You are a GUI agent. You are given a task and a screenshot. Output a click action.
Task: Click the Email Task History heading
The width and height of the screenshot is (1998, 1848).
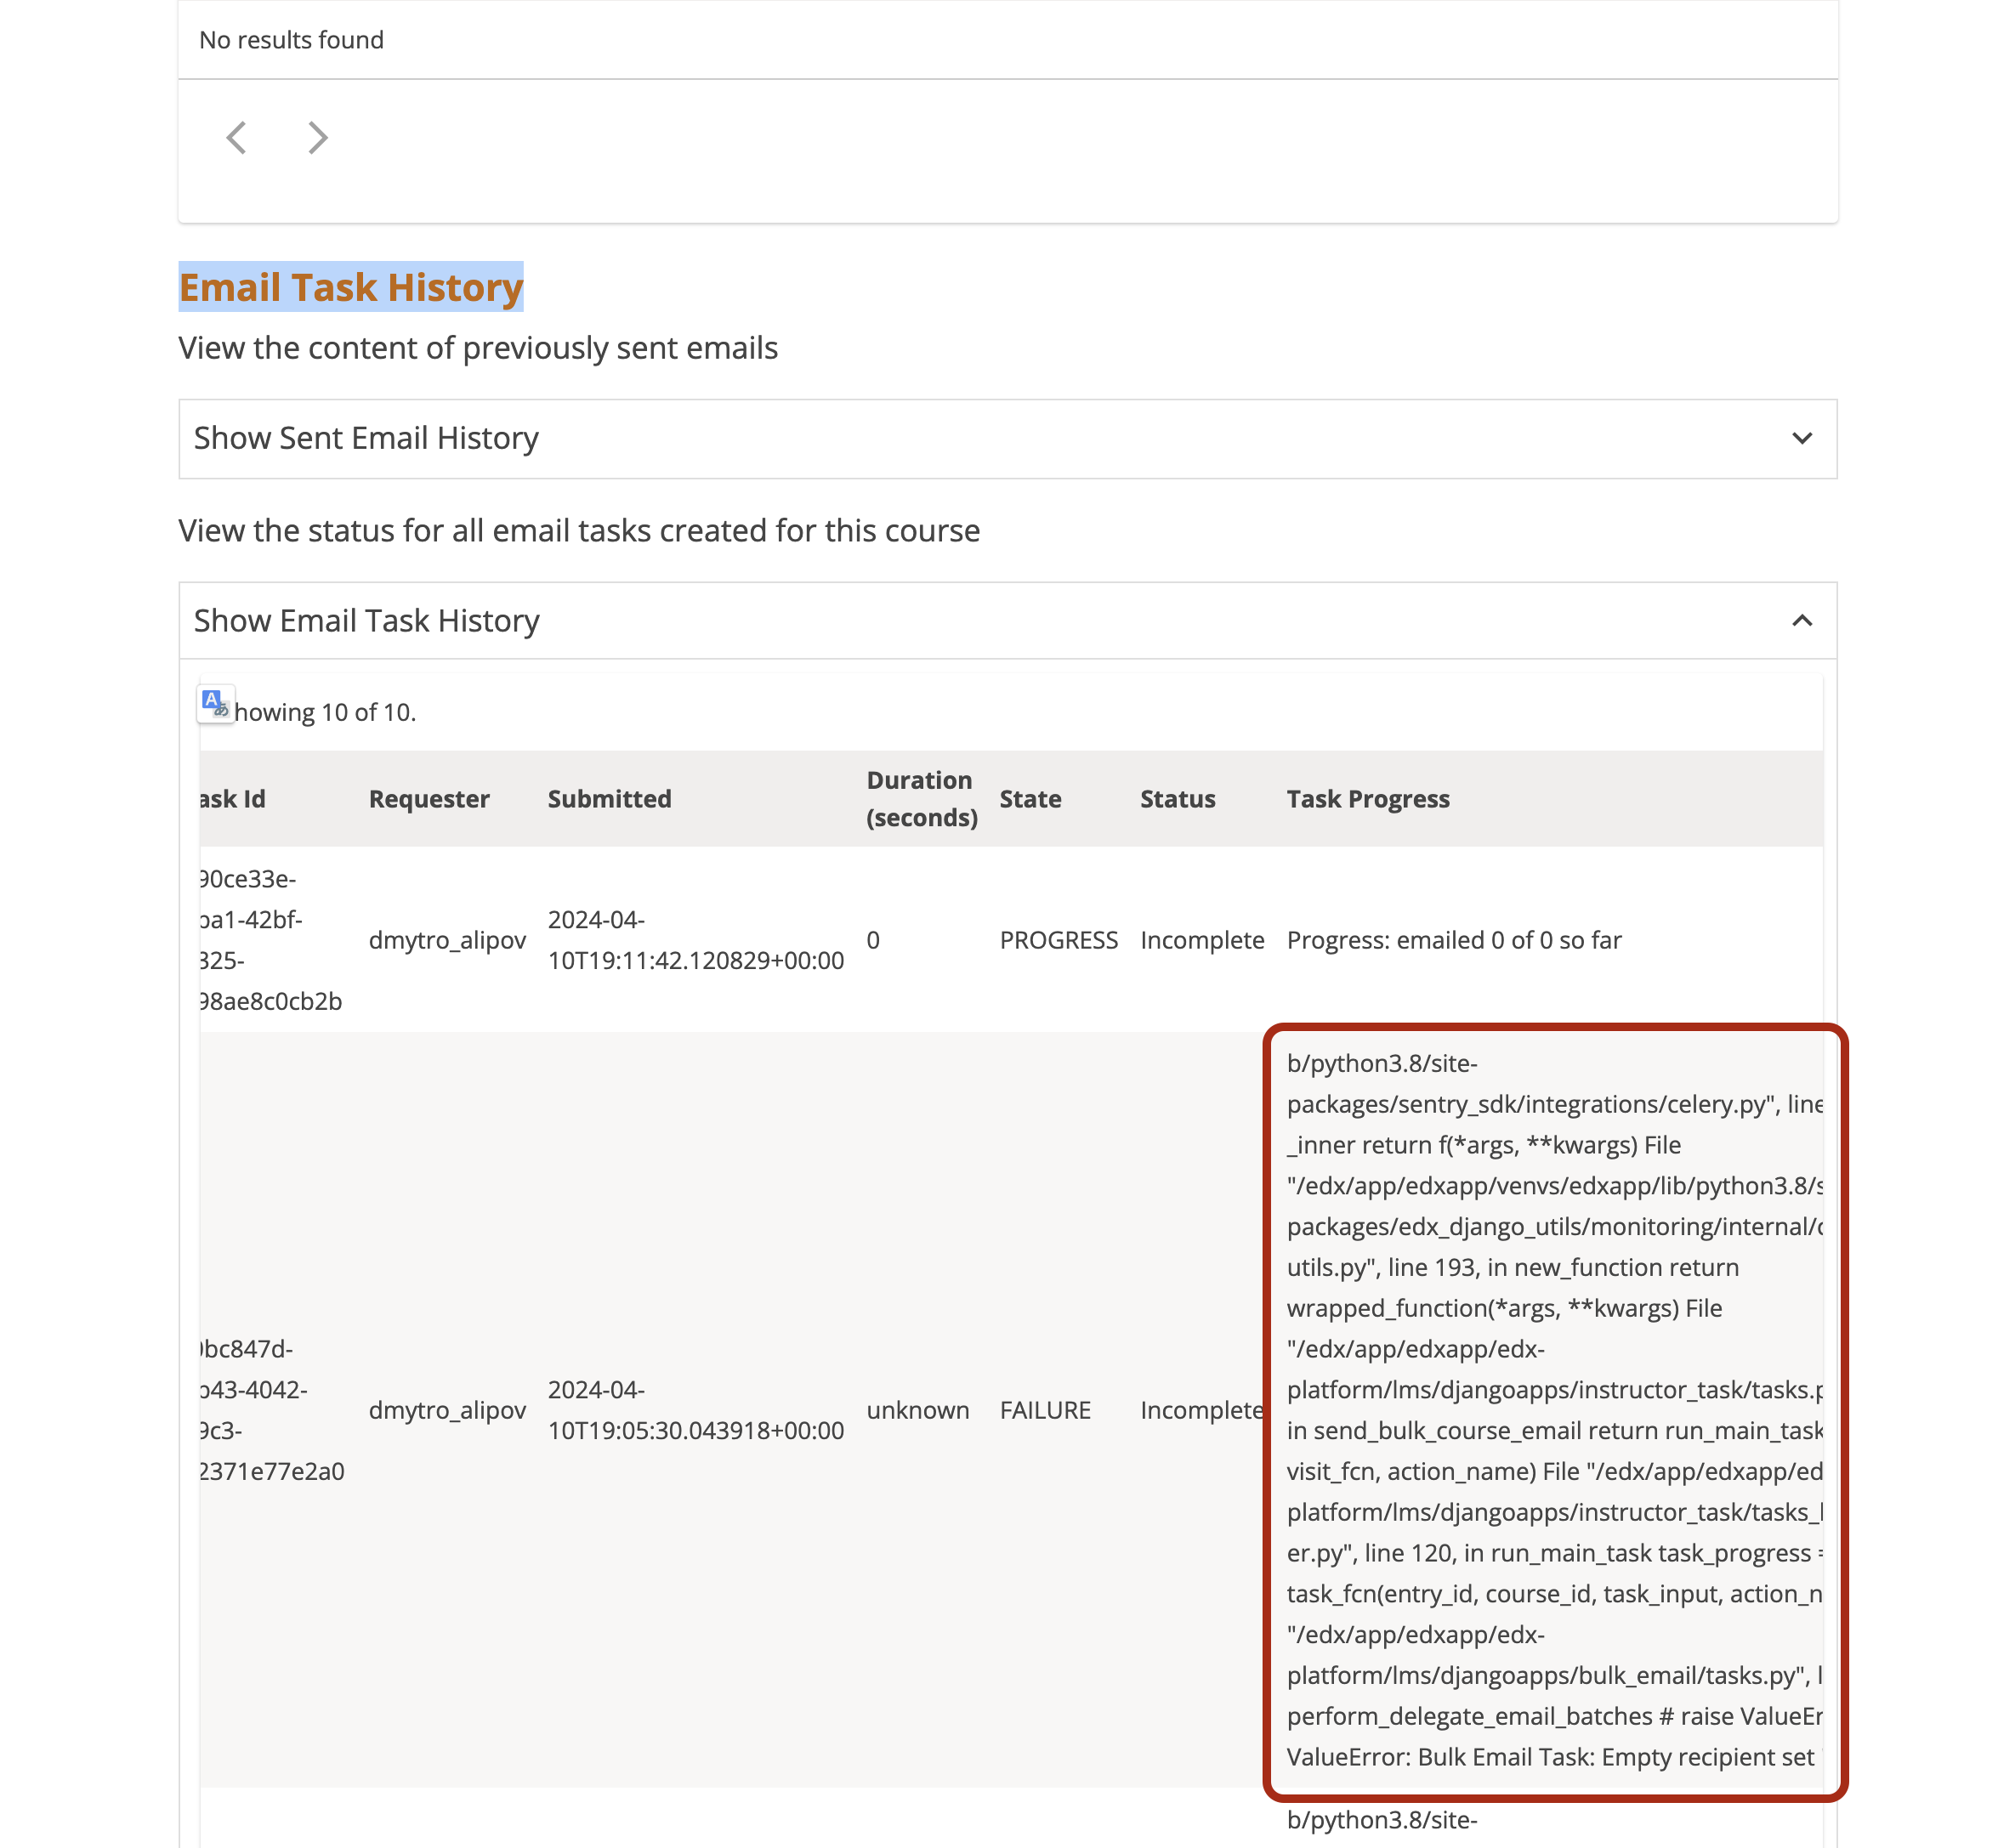(350, 287)
